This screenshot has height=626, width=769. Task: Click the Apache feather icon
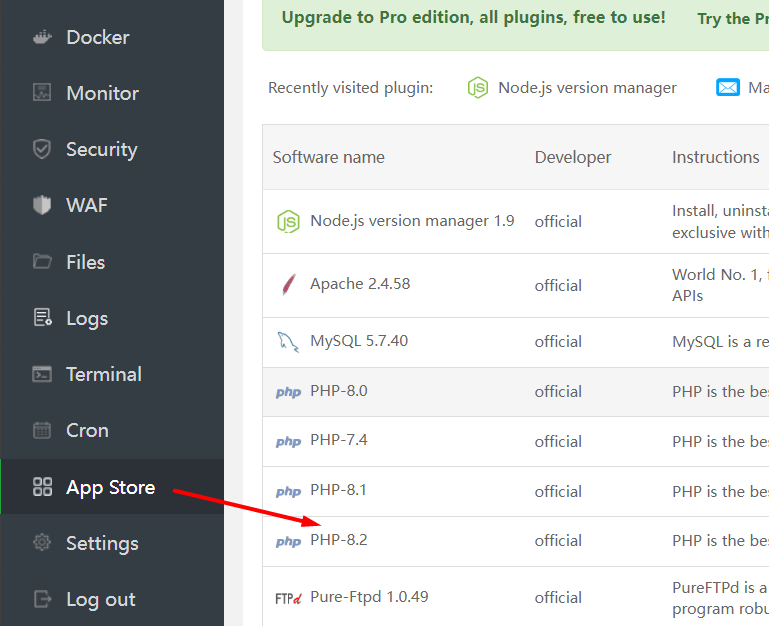tap(289, 285)
